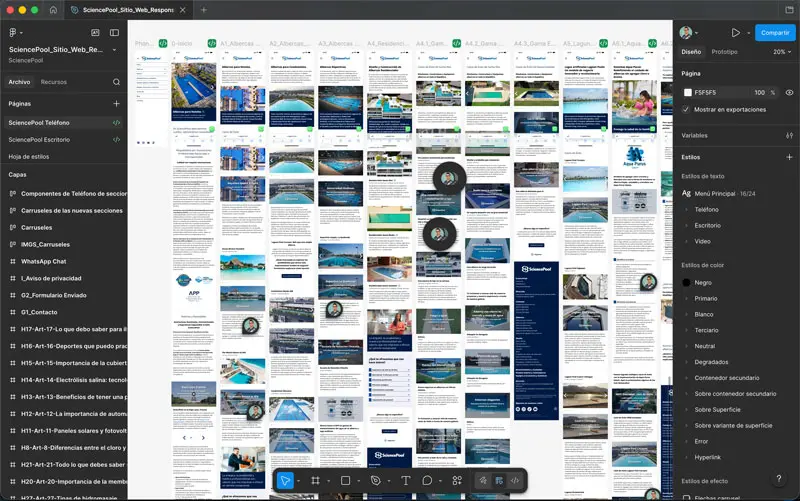Select the SciencePool Teléfono page
This screenshot has height=501, width=800.
point(39,123)
